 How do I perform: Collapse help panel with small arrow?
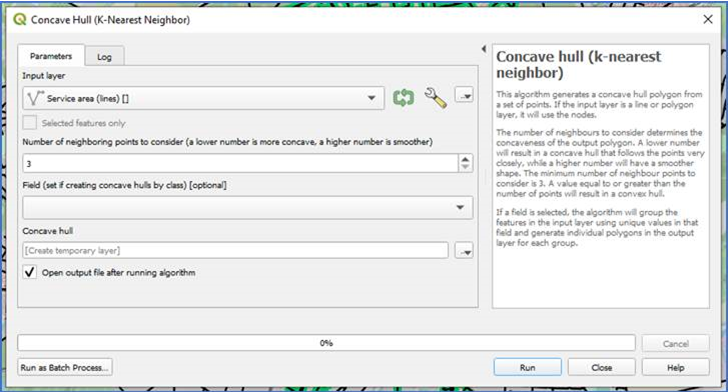click(484, 48)
